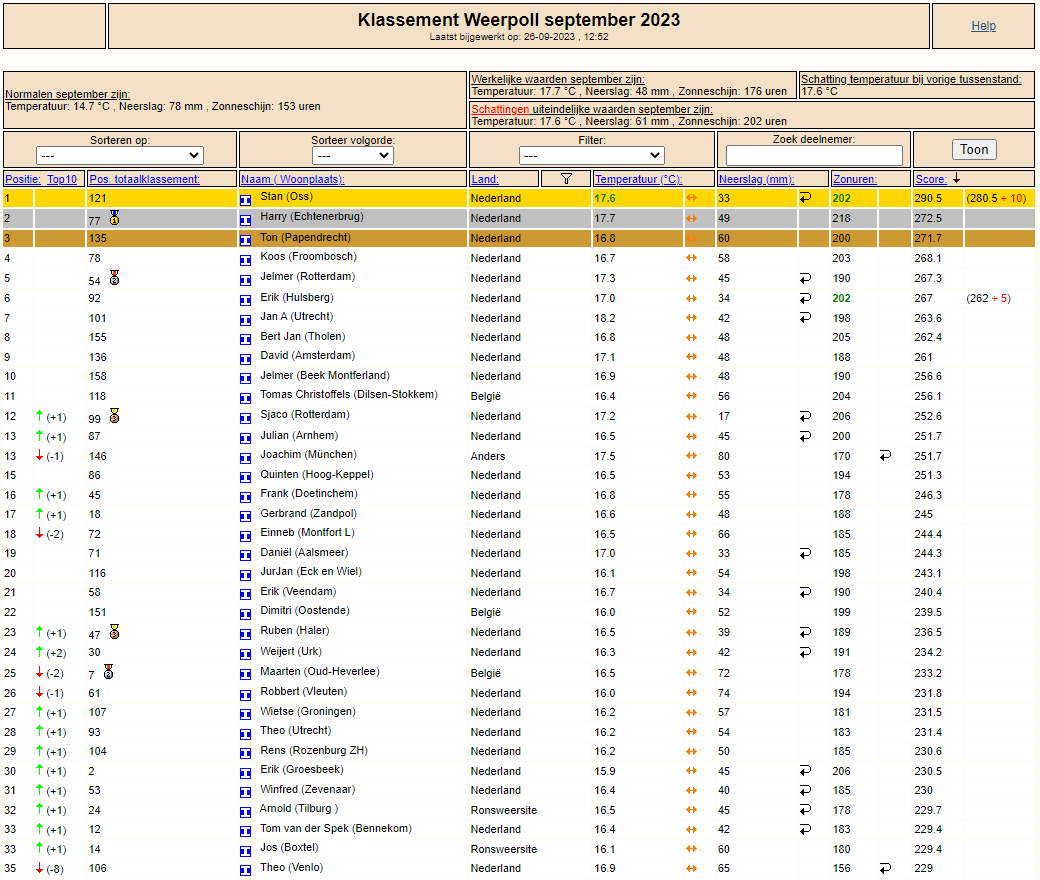Viewport: 1040px width, 880px height.
Task: Click the bronze medal icon in Sjaco (Rotterdam) row
Action: point(114,415)
